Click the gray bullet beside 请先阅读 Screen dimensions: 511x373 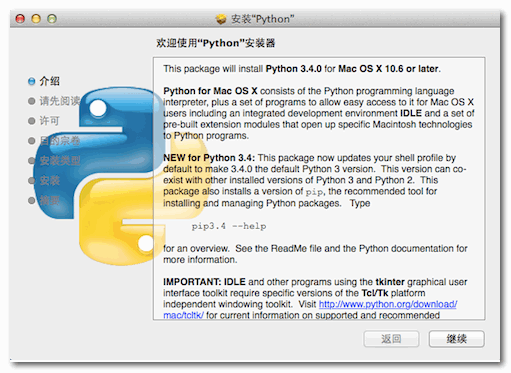[32, 101]
